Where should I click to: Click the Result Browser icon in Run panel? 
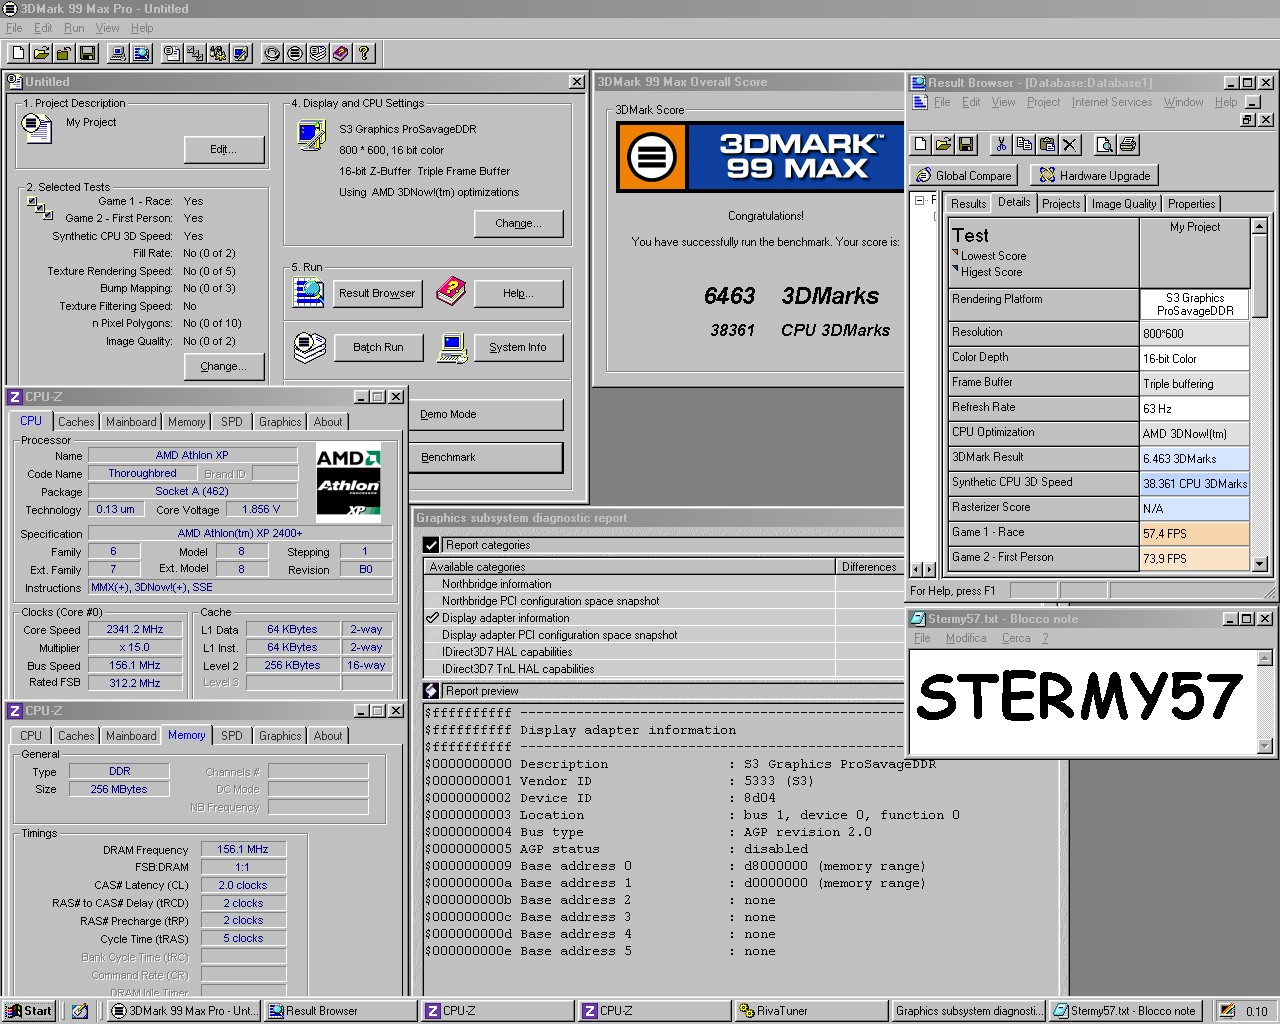(309, 292)
